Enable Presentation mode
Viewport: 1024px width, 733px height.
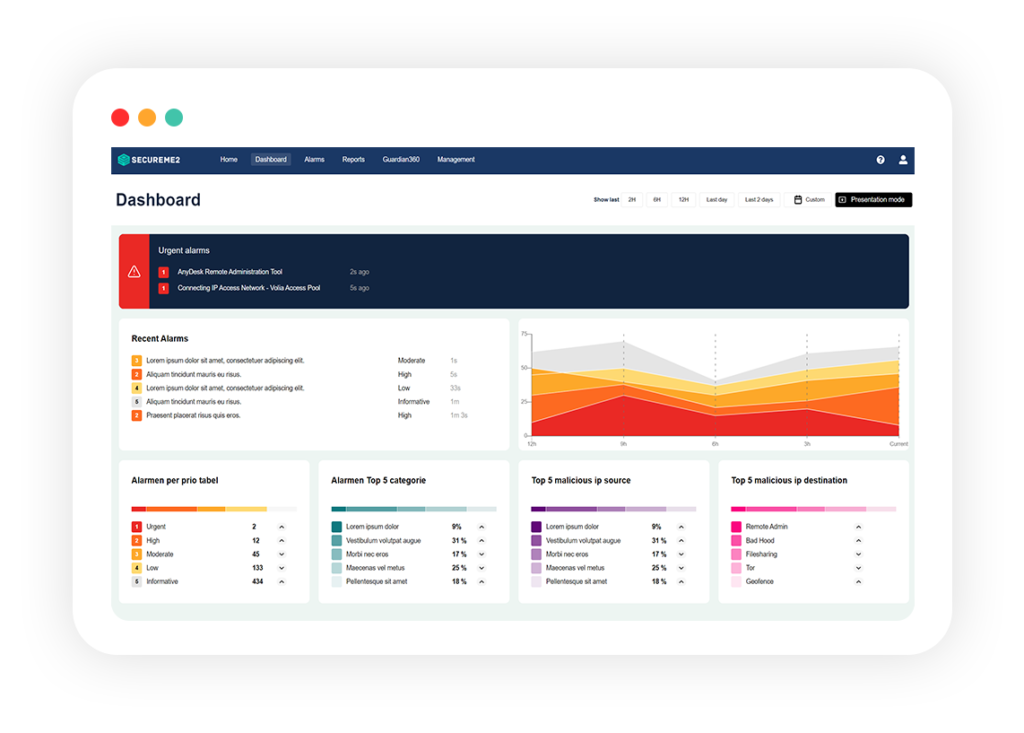click(873, 200)
